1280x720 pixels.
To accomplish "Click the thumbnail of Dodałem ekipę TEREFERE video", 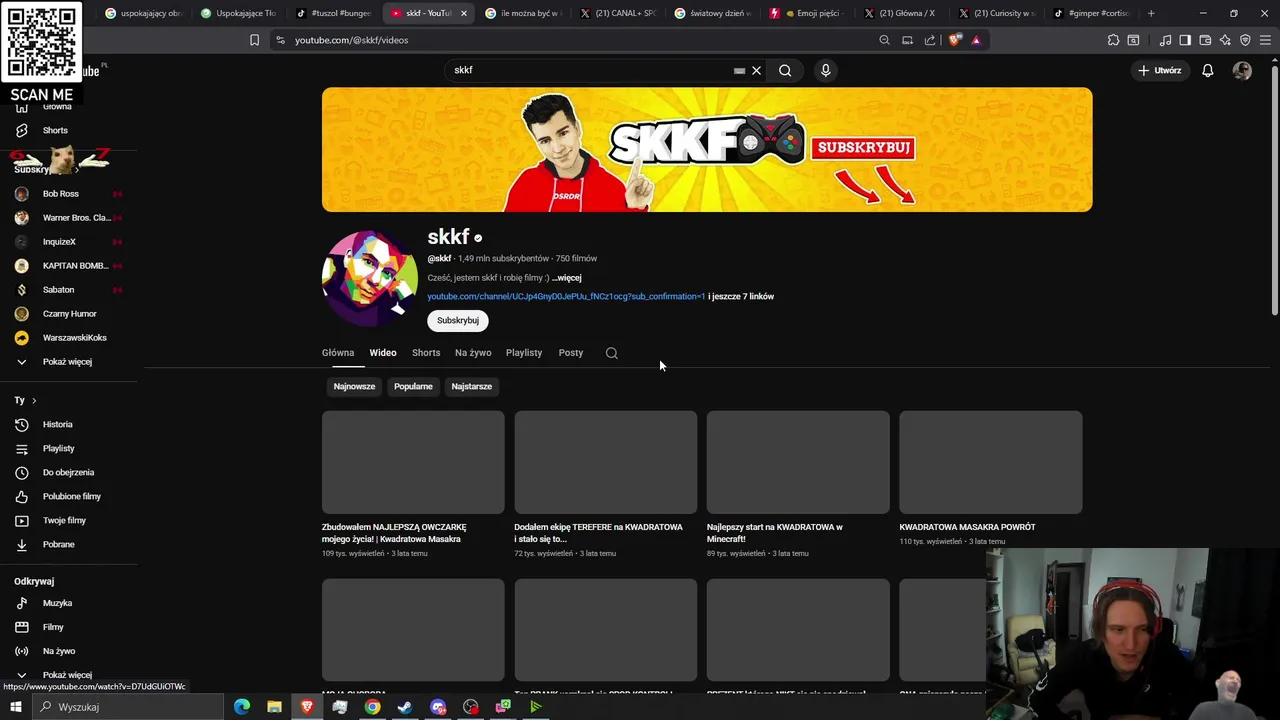I will pos(605,462).
